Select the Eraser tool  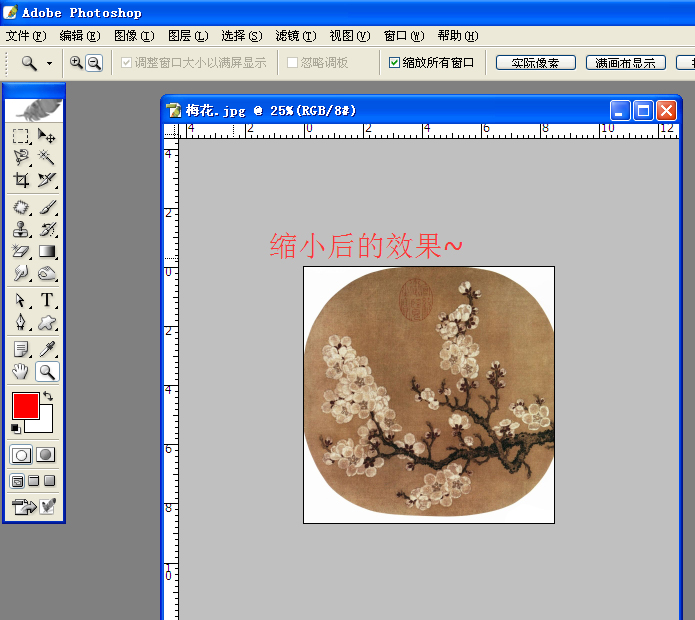[20, 251]
